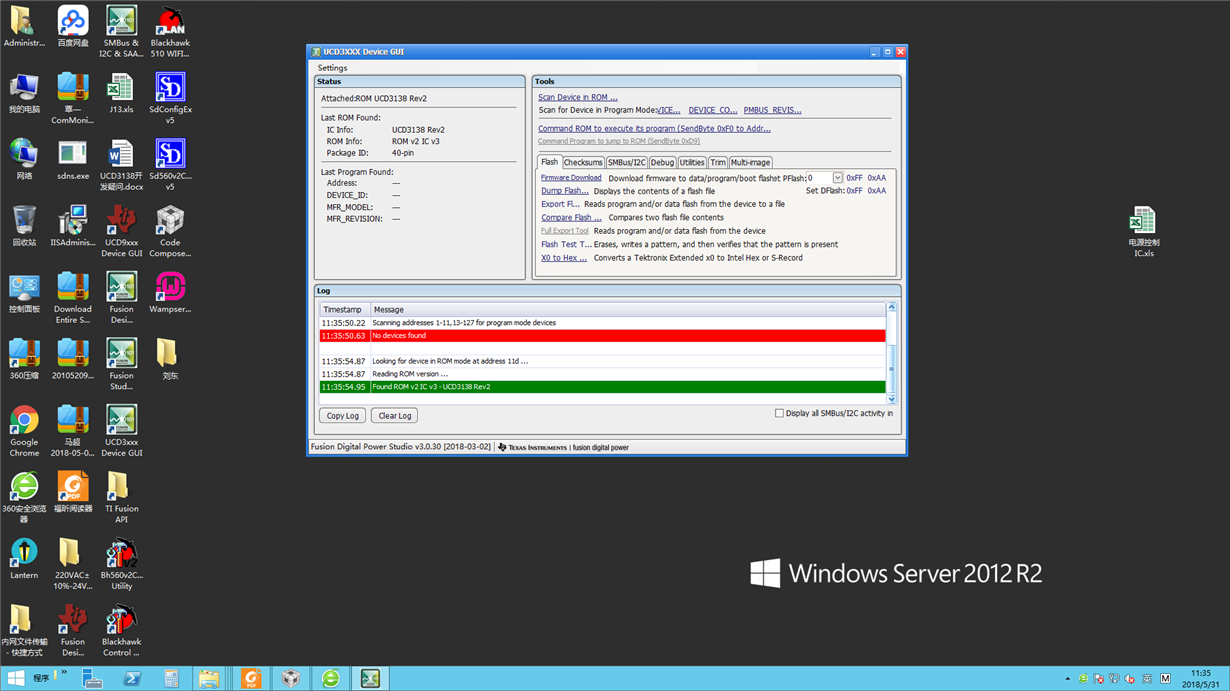This screenshot has height=691, width=1230.
Task: Launch Blackhawk Control desktop shortcut
Action: (x=121, y=631)
